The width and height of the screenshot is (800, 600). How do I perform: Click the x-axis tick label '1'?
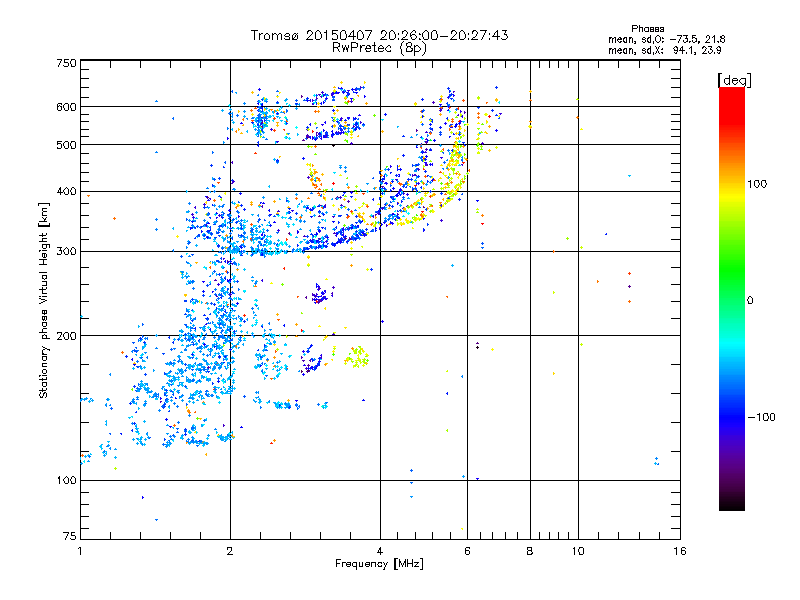[80, 551]
